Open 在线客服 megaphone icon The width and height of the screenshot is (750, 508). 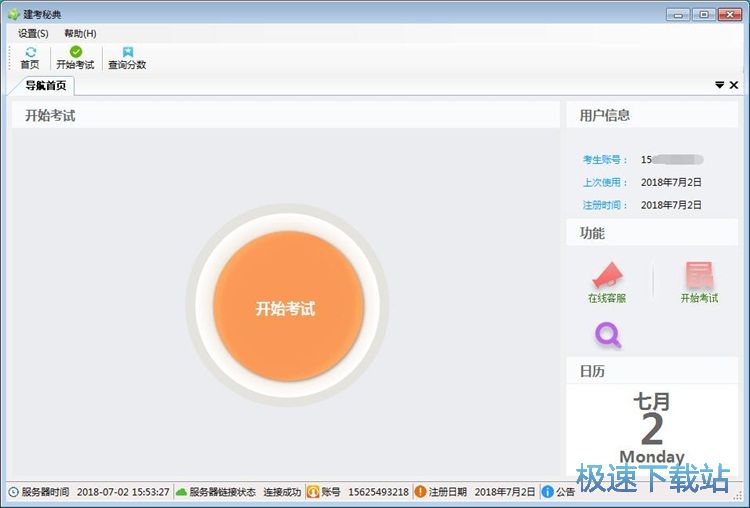pyautogui.click(x=607, y=275)
